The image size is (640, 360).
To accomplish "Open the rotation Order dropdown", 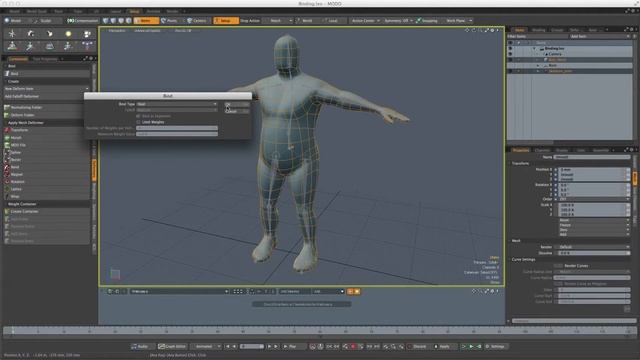I will (594, 199).
